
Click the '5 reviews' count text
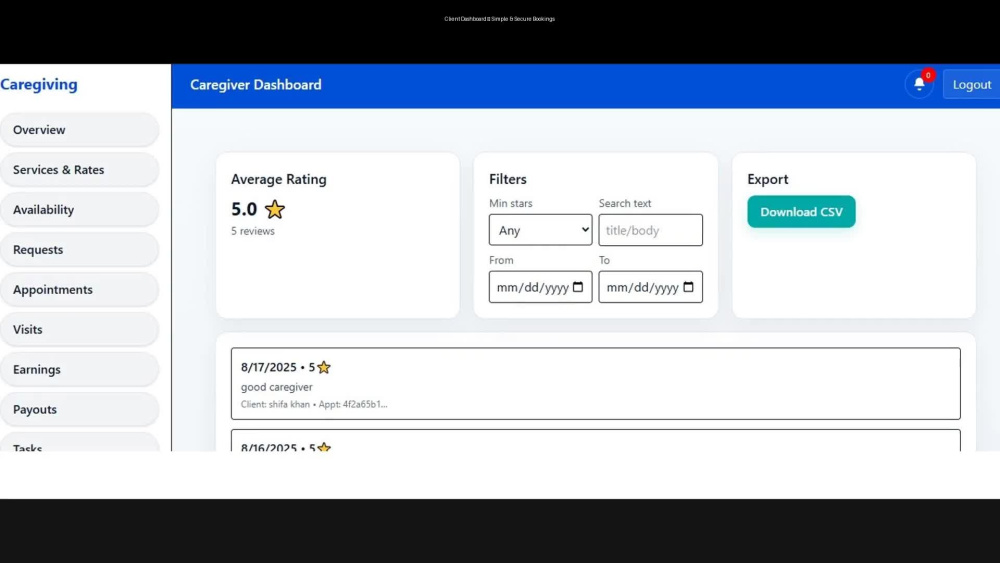pos(253,231)
